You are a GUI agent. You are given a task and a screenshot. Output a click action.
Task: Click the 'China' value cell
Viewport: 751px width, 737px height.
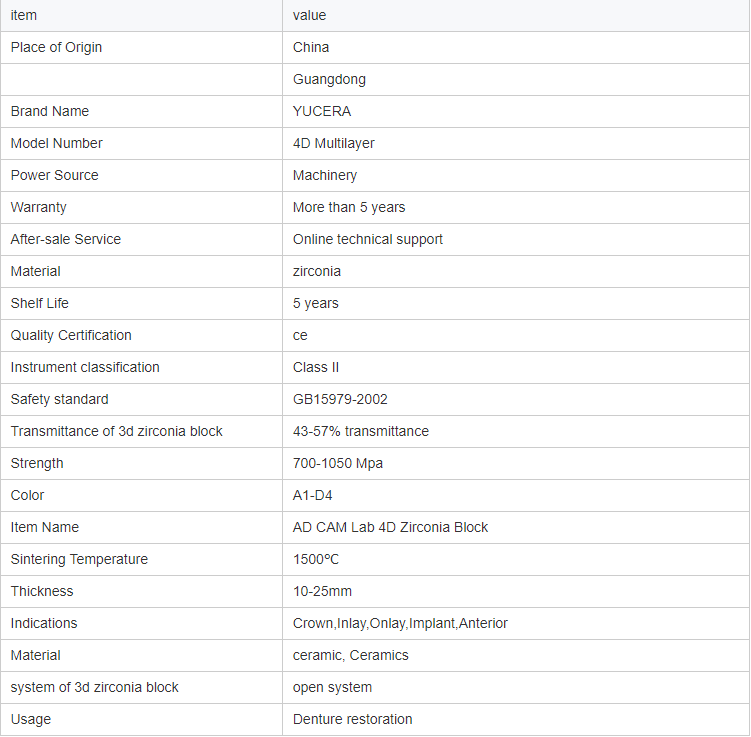point(311,47)
